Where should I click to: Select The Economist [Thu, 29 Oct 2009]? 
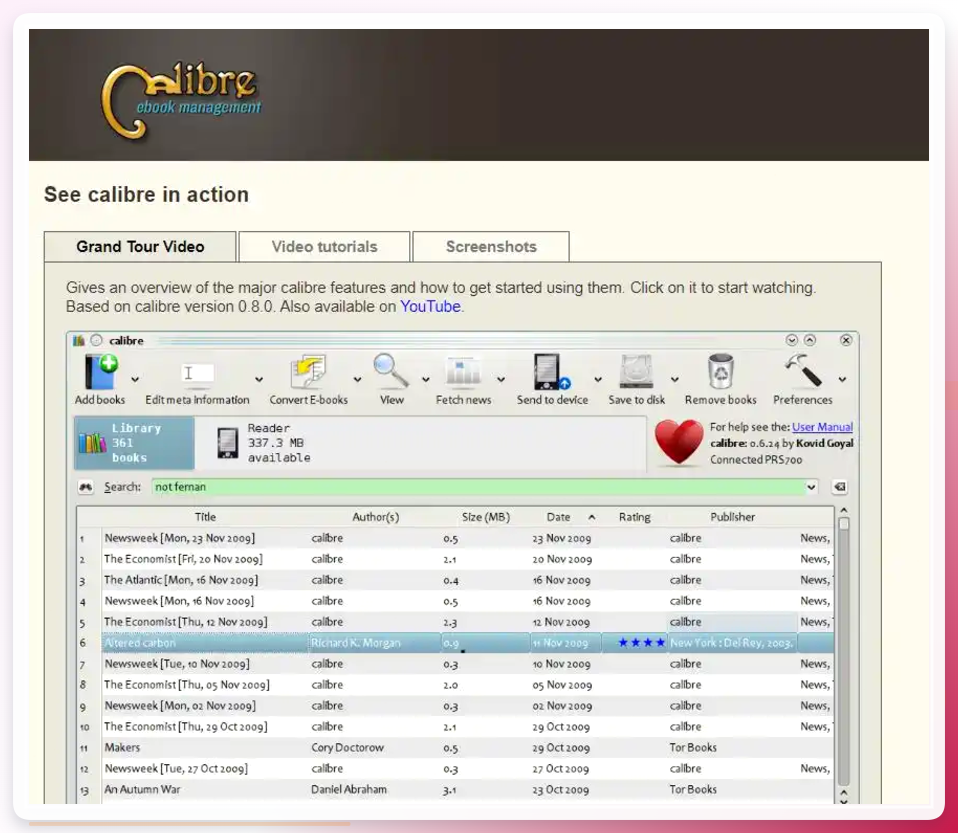click(455, 727)
